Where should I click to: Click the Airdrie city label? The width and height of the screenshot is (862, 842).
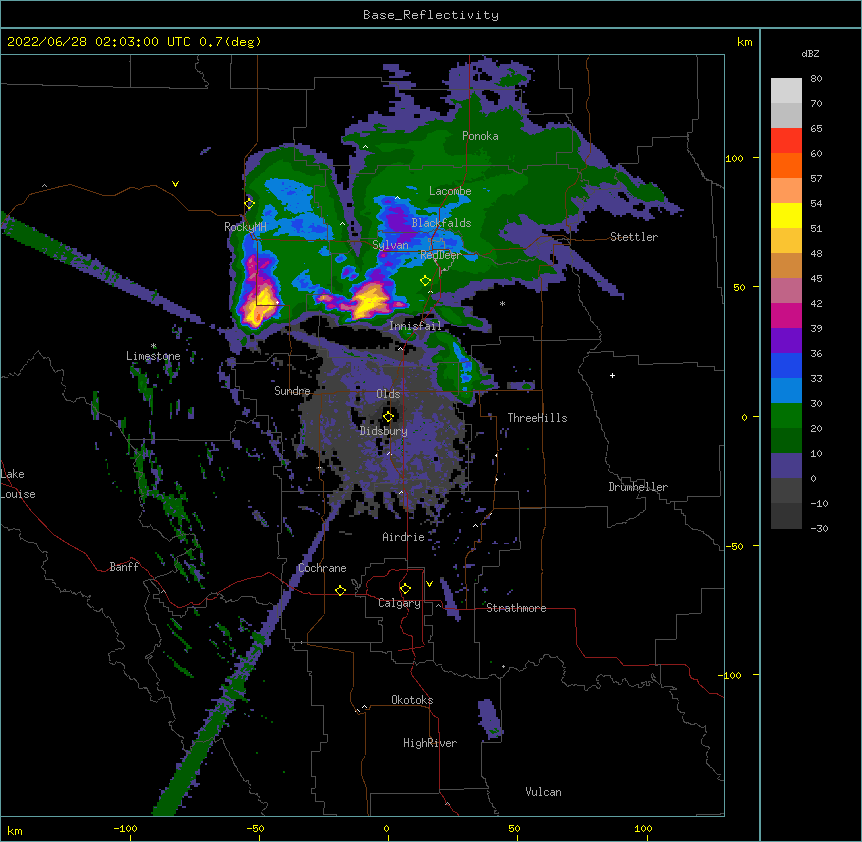pyautogui.click(x=404, y=537)
